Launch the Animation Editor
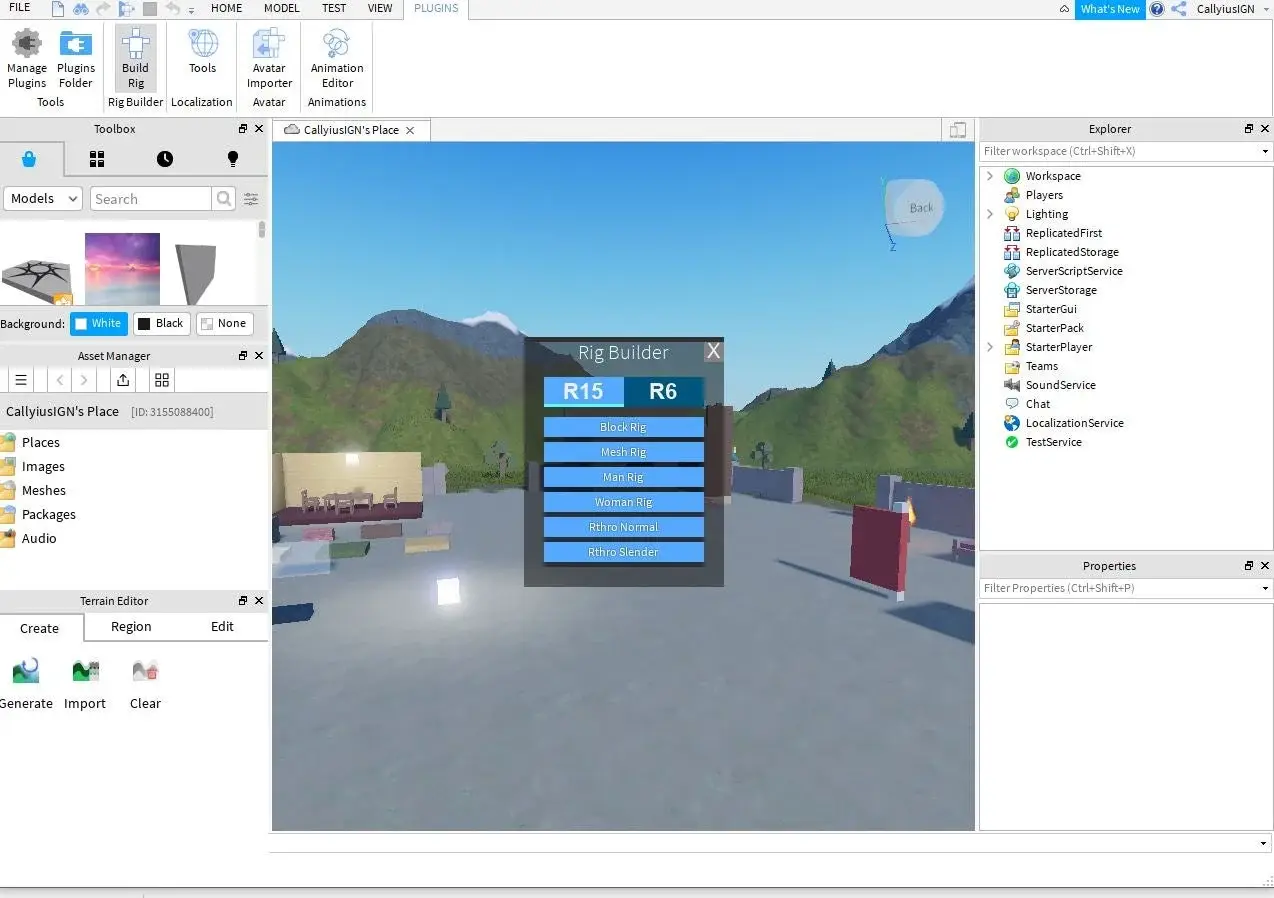 coord(337,59)
